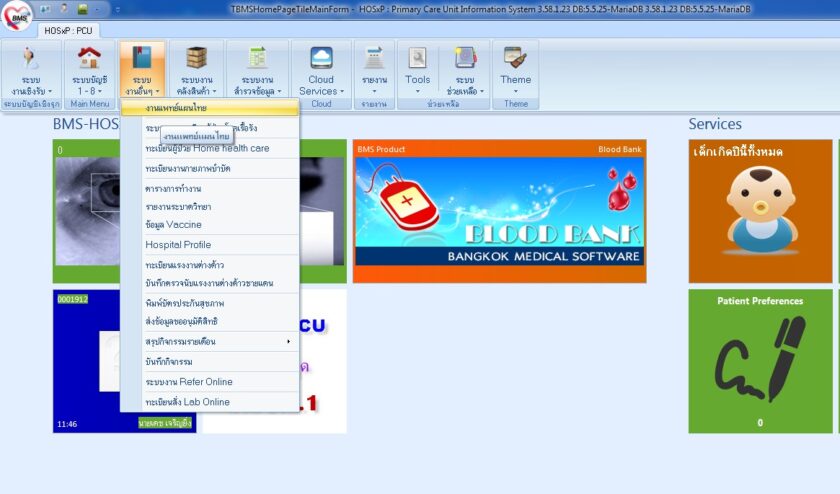This screenshot has height=494, width=840.
Task: Open เด็กเกิดปีนี้ทั้งหมด baby tile
Action: 760,211
